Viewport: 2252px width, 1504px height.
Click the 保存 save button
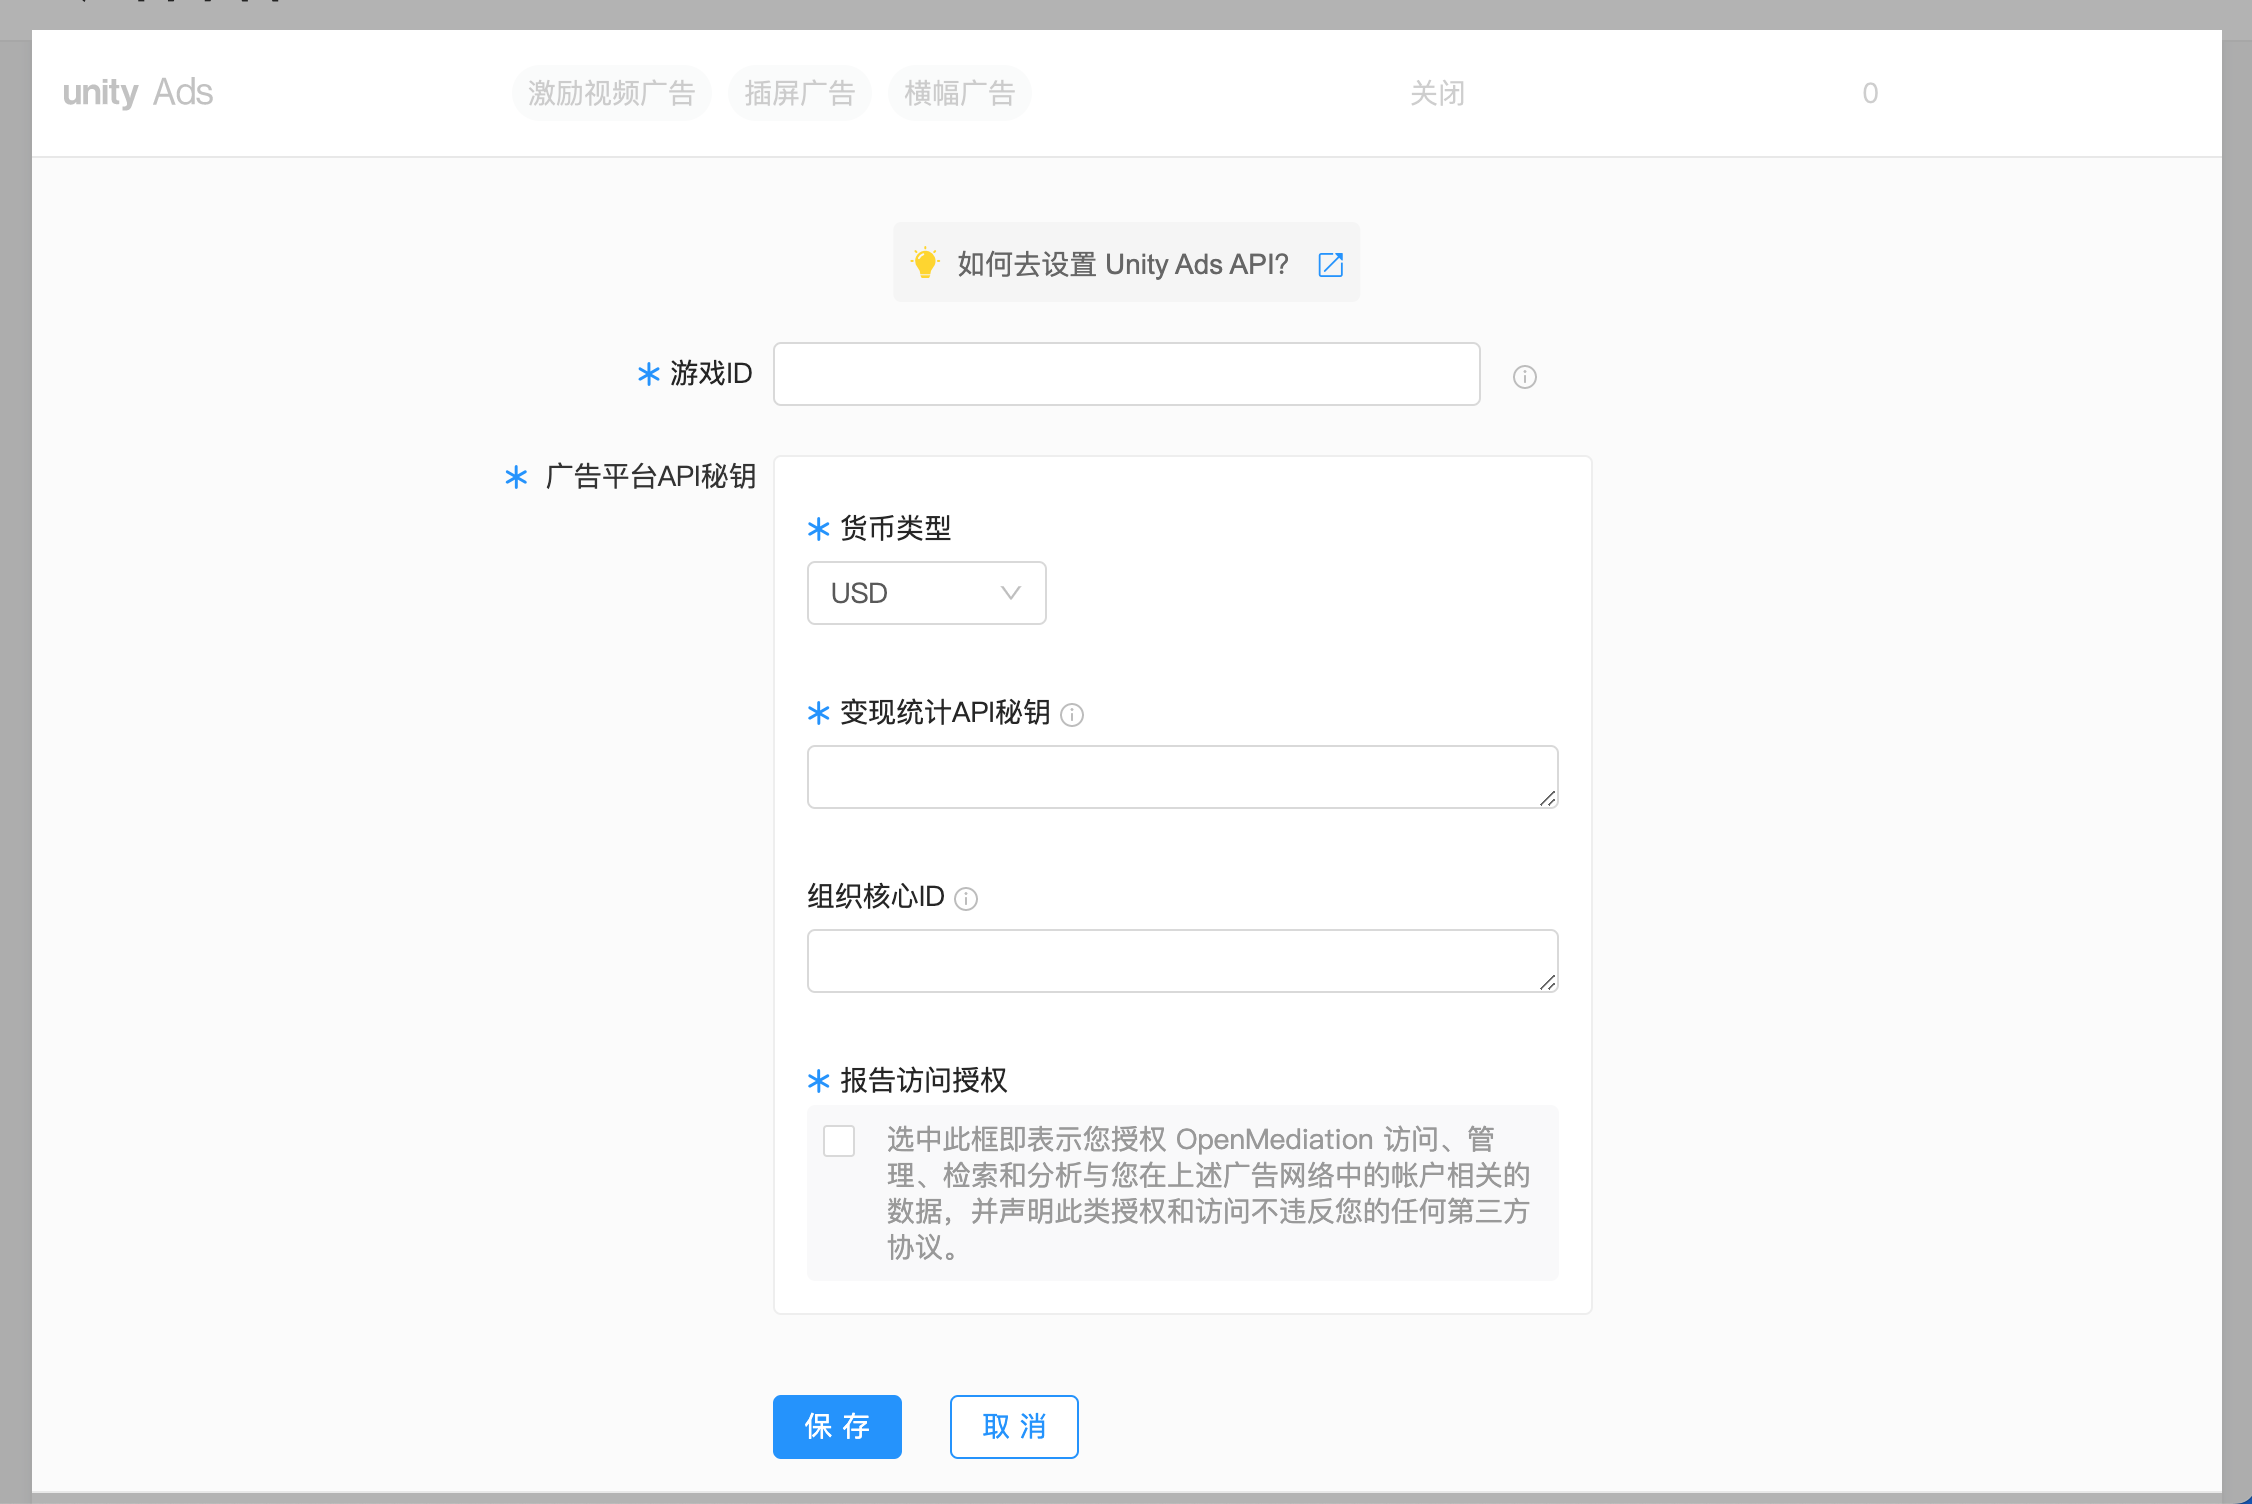[837, 1427]
